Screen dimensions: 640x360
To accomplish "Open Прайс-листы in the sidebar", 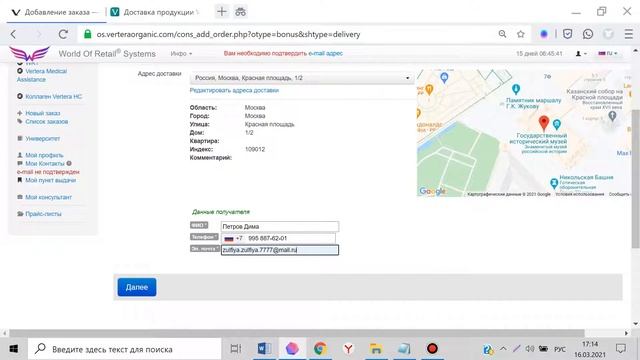I will coord(43,214).
